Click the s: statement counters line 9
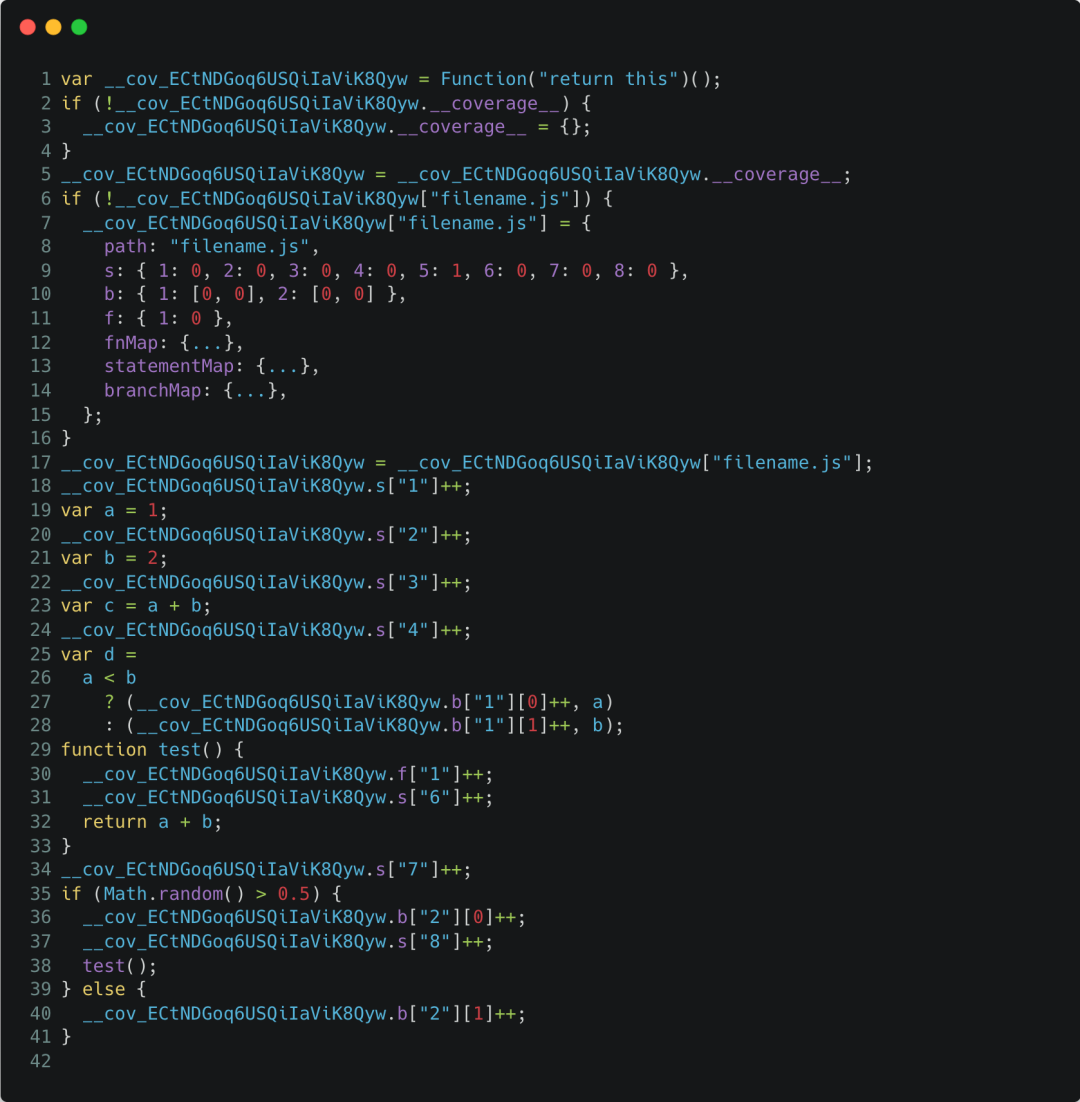Image resolution: width=1080 pixels, height=1102 pixels. [396, 271]
